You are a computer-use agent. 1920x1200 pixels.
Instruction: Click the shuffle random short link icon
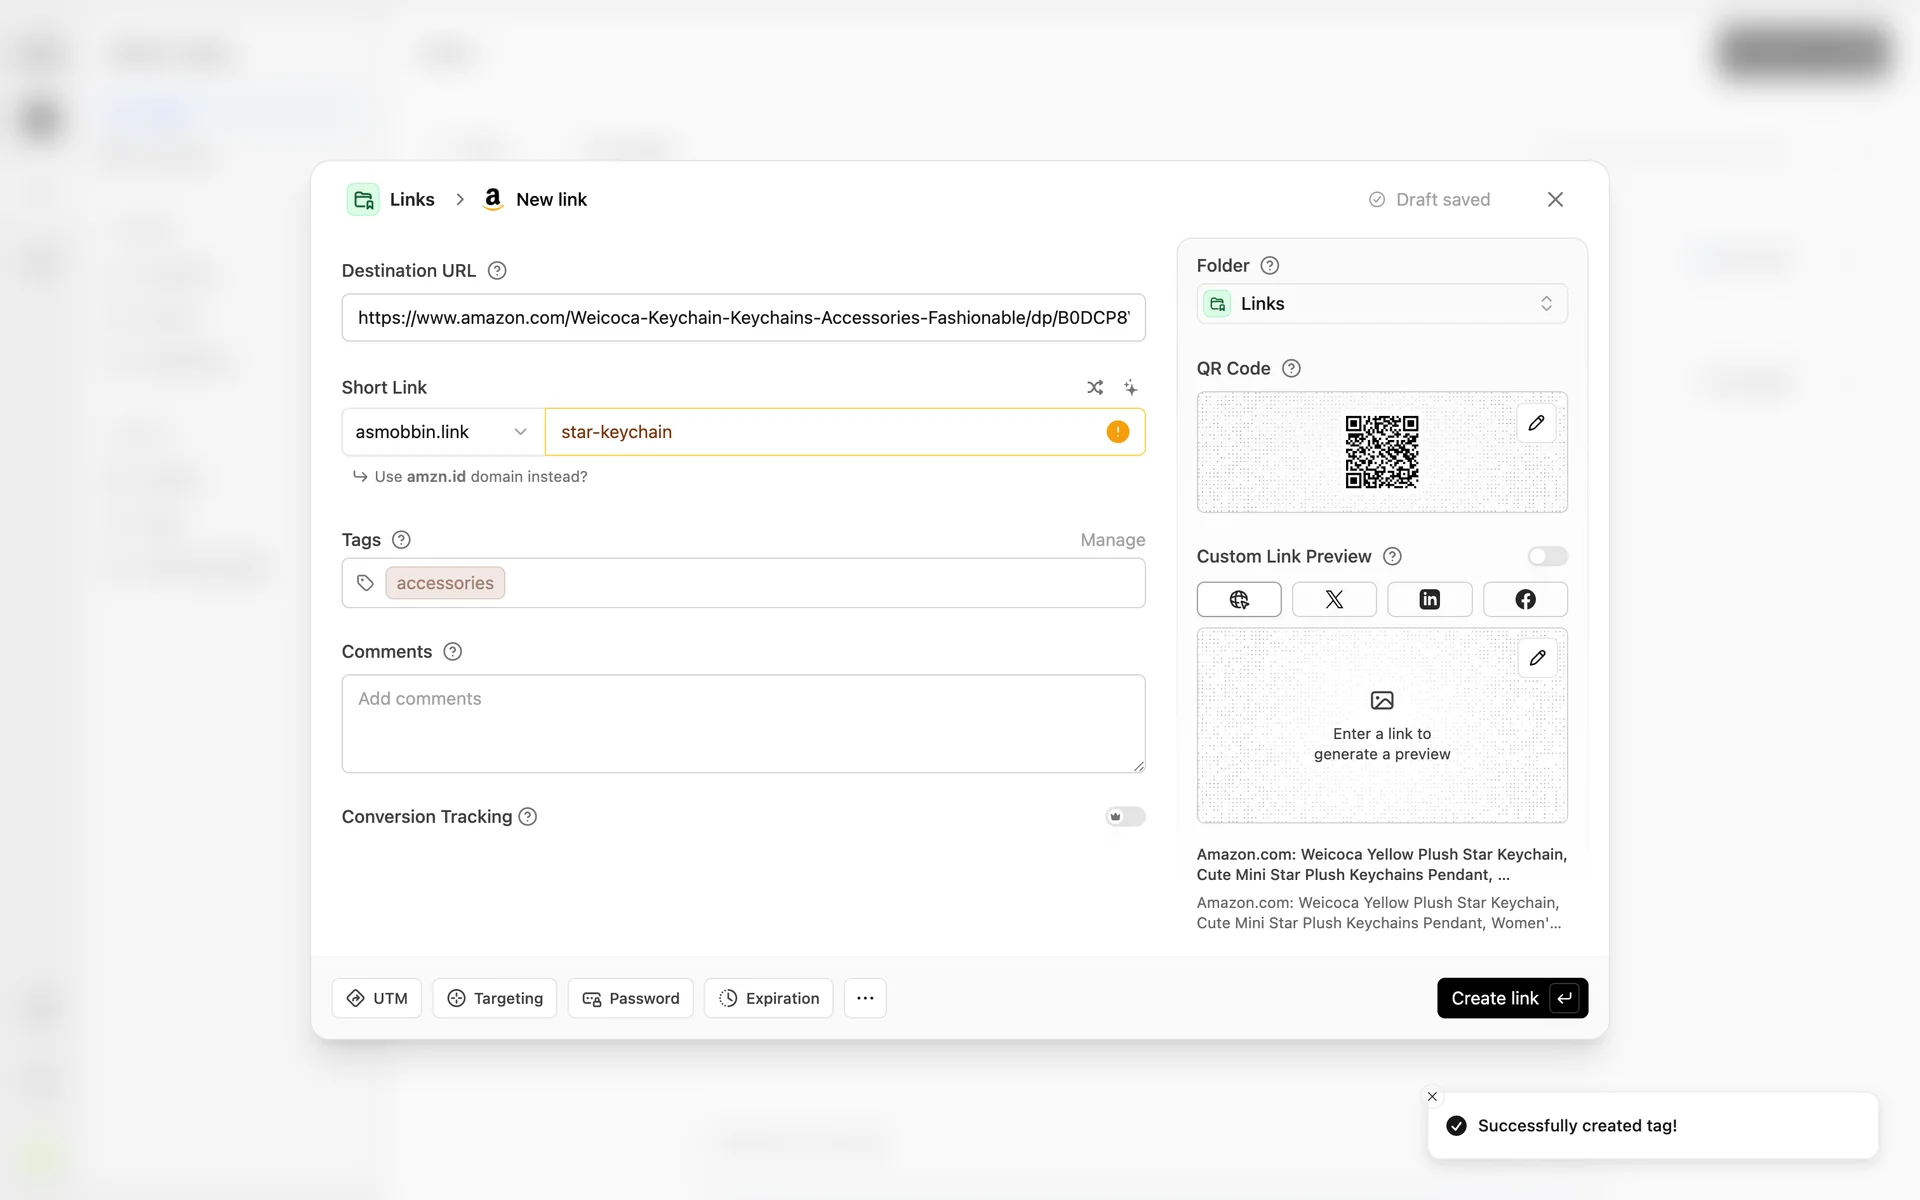tap(1095, 387)
